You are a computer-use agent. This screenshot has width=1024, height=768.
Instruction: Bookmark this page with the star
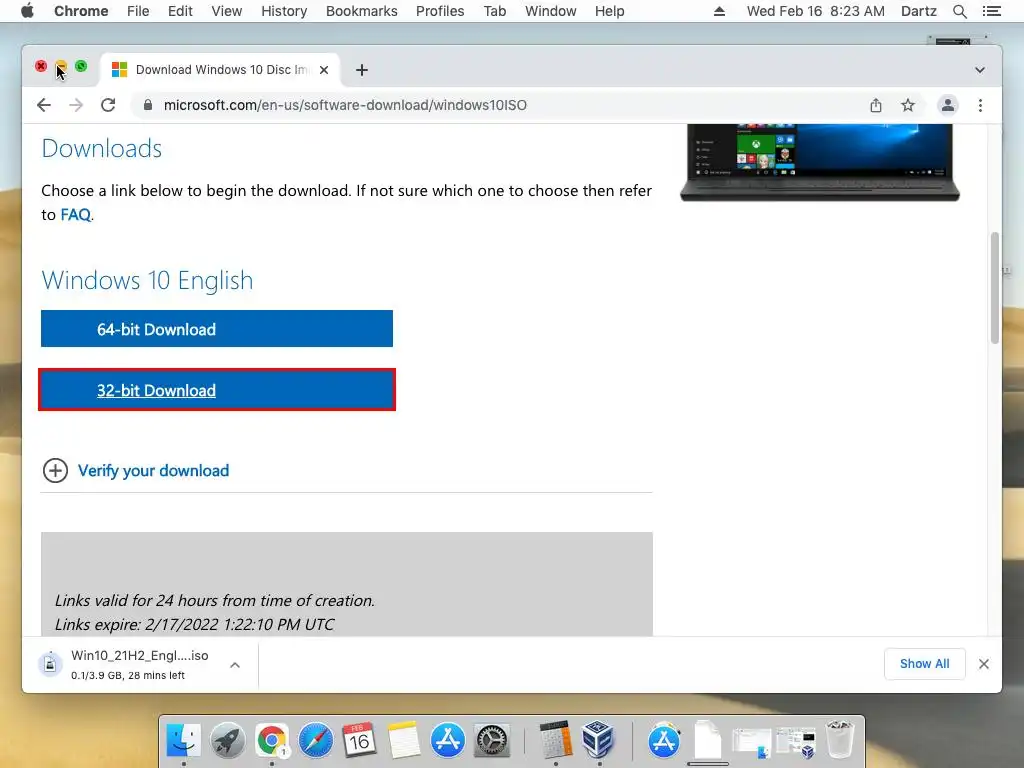point(908,105)
